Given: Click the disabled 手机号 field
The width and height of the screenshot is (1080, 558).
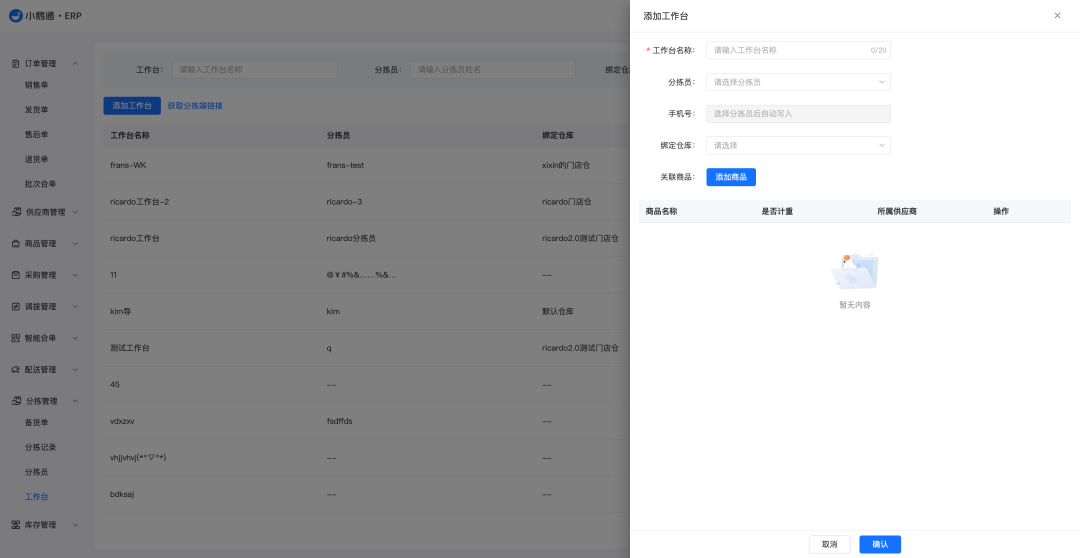Looking at the screenshot, I should [798, 114].
